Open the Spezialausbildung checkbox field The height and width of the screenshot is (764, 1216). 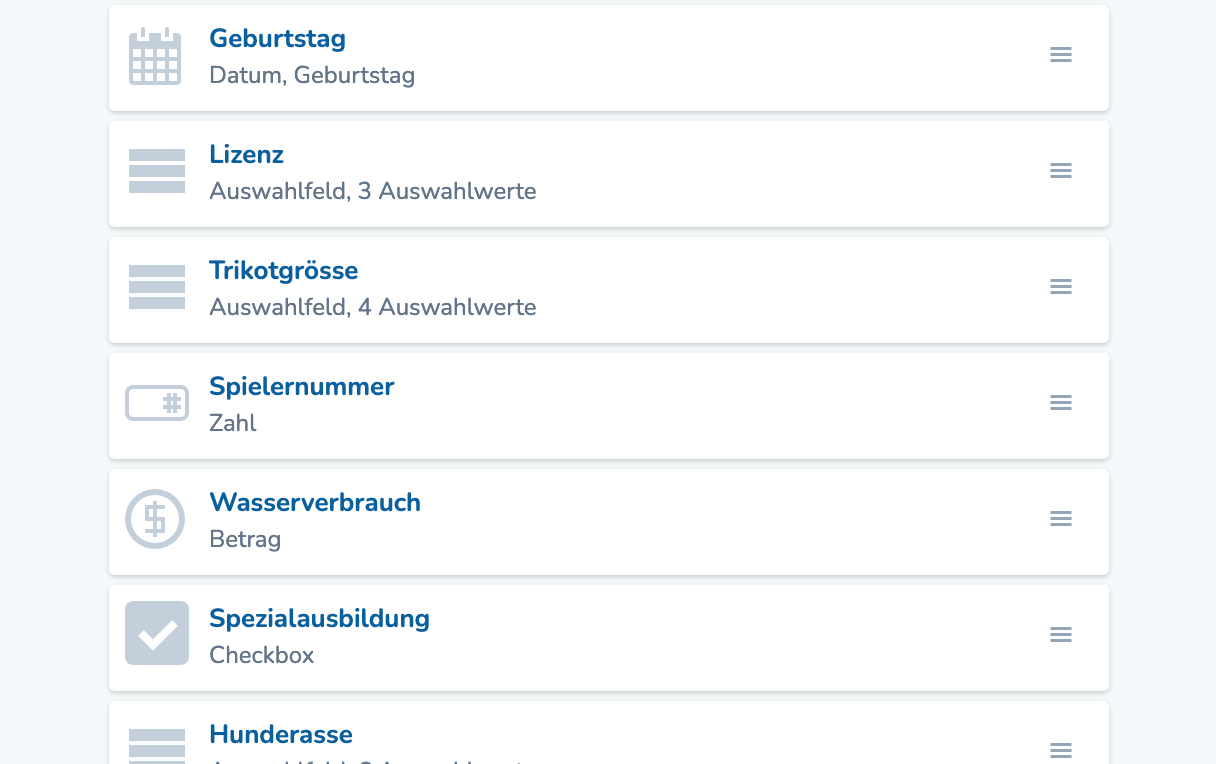pyautogui.click(x=320, y=619)
